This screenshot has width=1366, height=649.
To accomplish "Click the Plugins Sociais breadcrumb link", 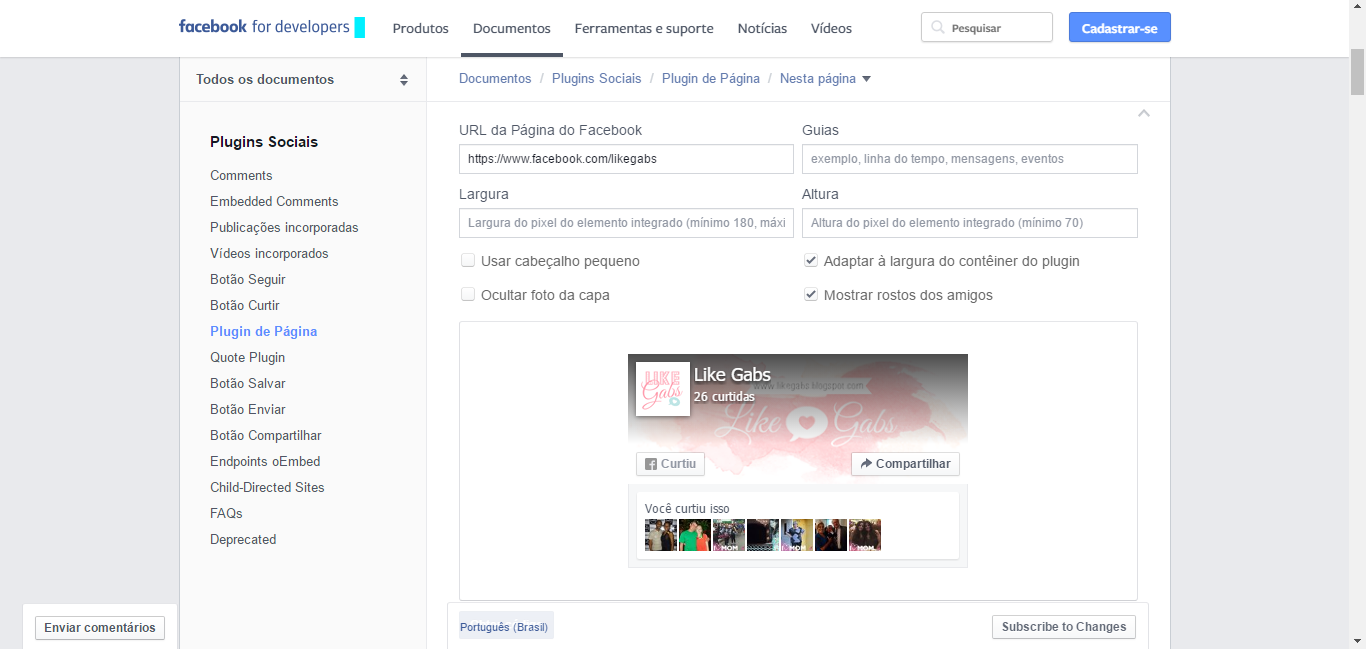I will pyautogui.click(x=597, y=78).
